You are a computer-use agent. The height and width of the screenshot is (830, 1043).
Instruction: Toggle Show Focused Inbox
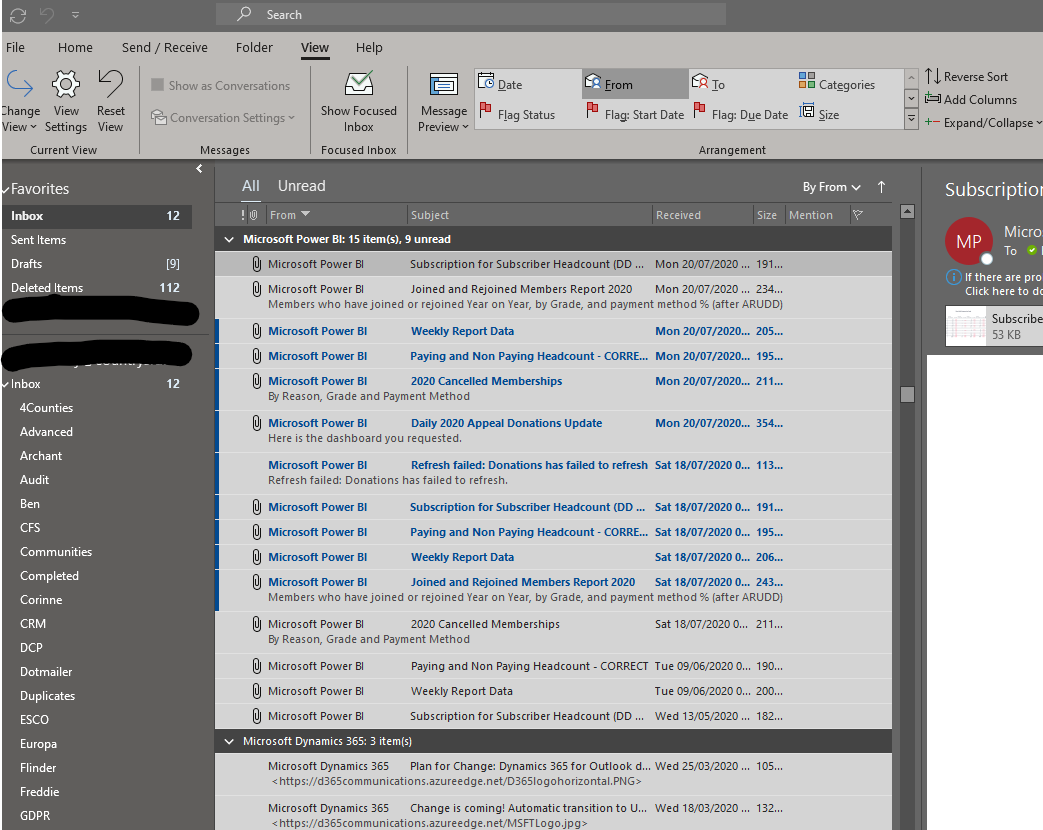359,101
